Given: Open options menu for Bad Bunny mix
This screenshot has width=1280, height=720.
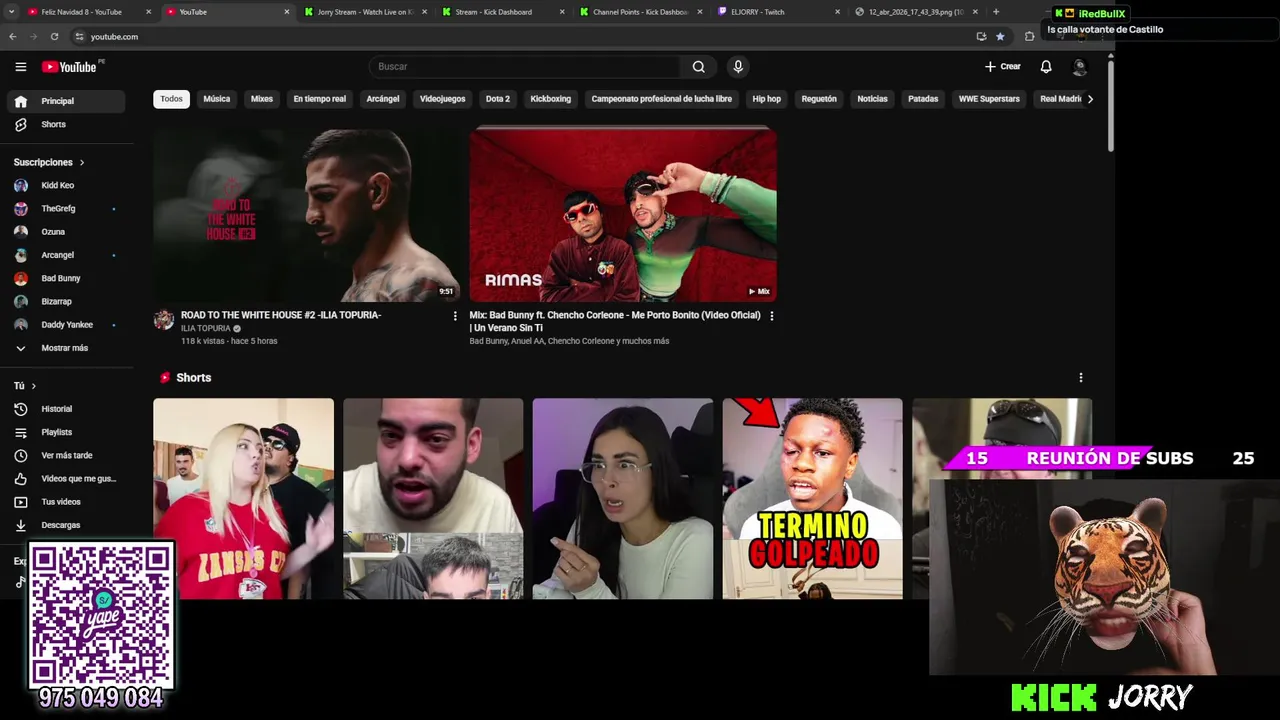Looking at the screenshot, I should click(771, 316).
